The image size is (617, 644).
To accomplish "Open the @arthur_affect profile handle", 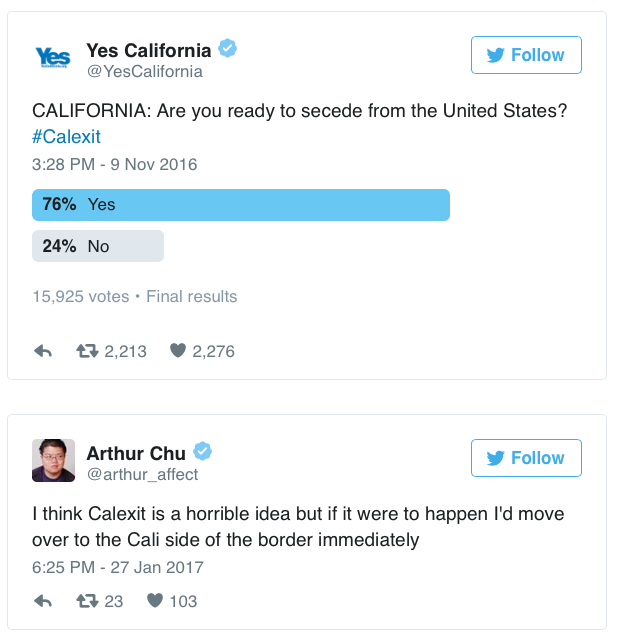I will click(x=143, y=474).
